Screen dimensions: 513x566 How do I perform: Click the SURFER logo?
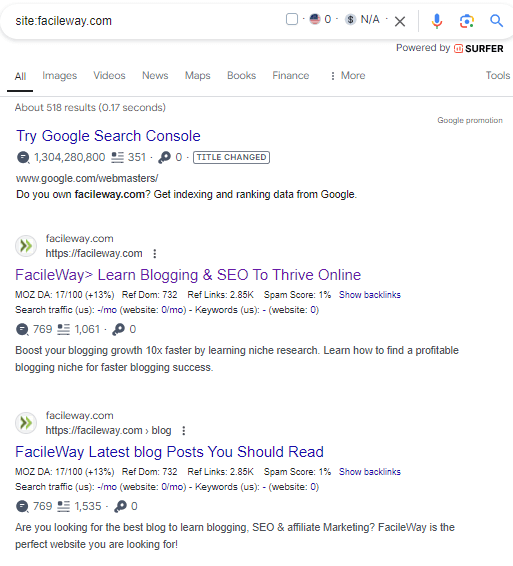coord(478,48)
